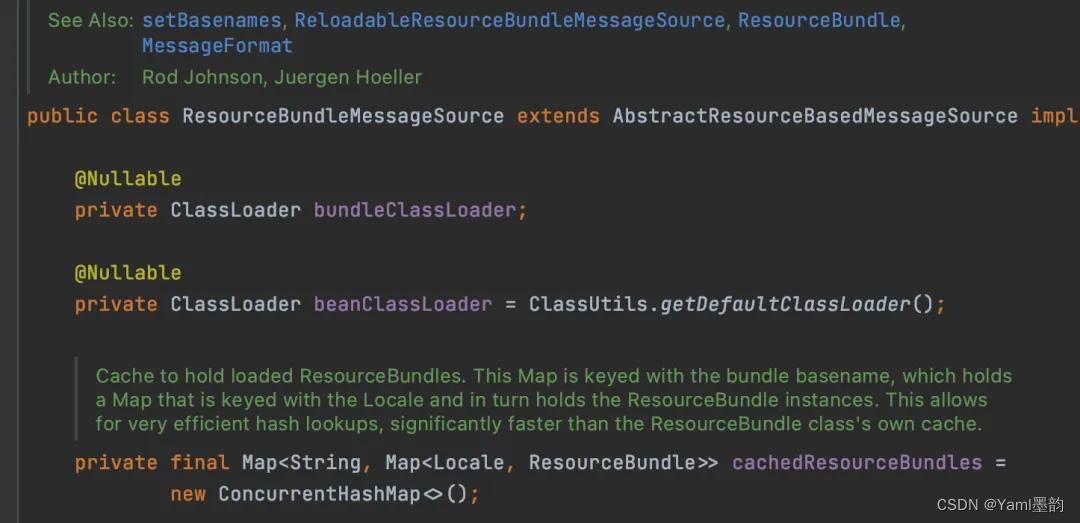This screenshot has width=1080, height=523.
Task: Click the @Nullable annotation above beanClassLoader
Action: click(x=128, y=273)
